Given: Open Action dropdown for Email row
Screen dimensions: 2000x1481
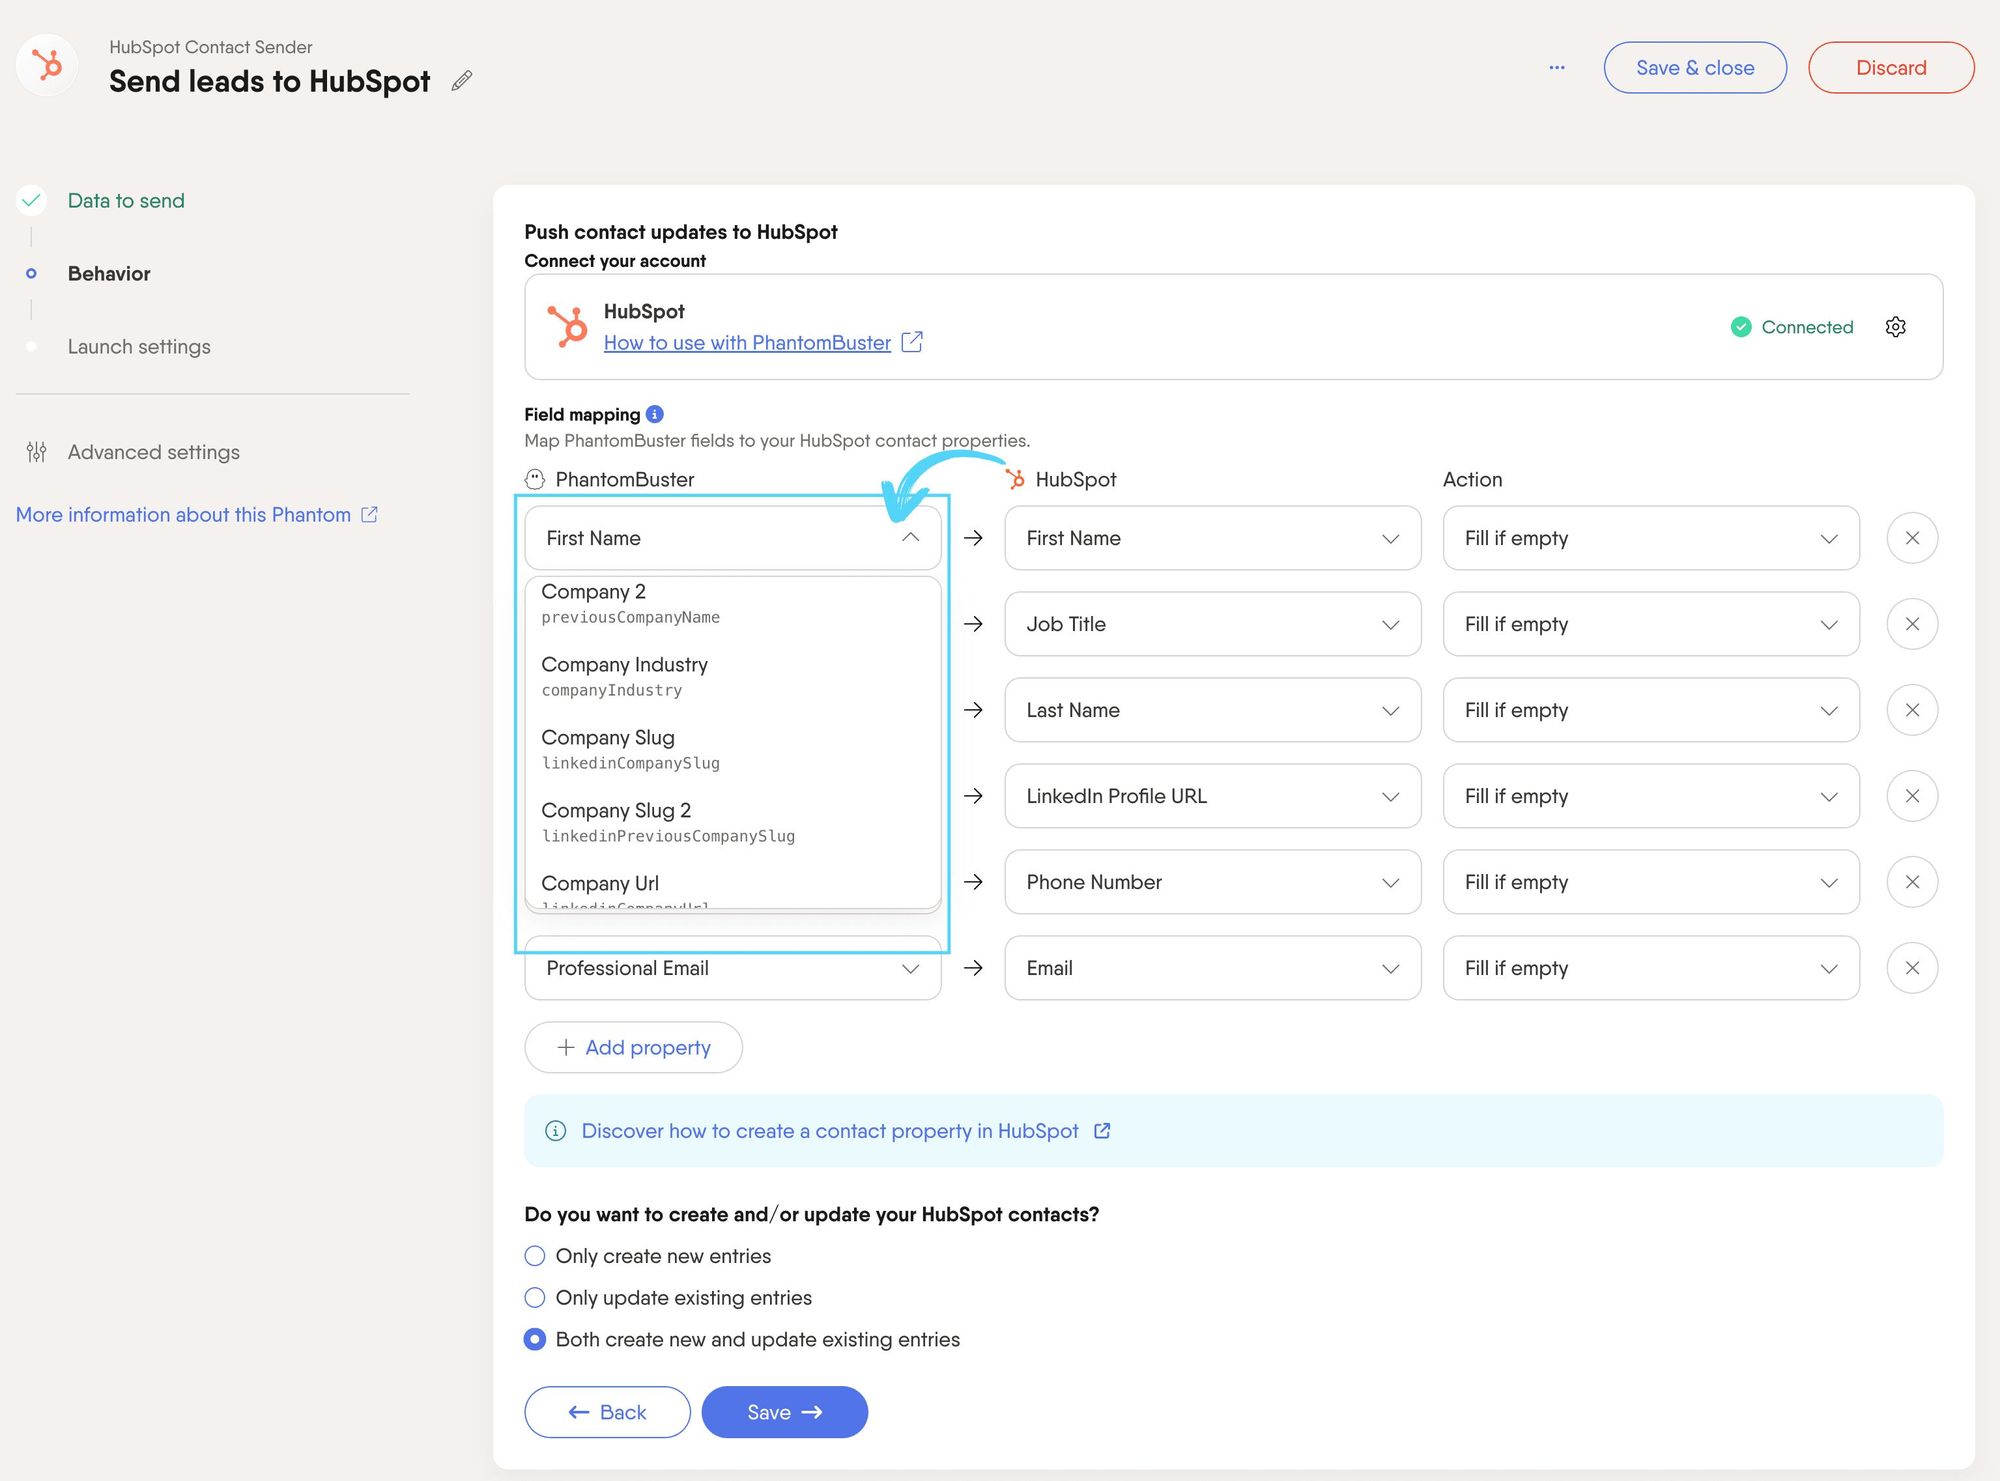Looking at the screenshot, I should click(x=1651, y=968).
